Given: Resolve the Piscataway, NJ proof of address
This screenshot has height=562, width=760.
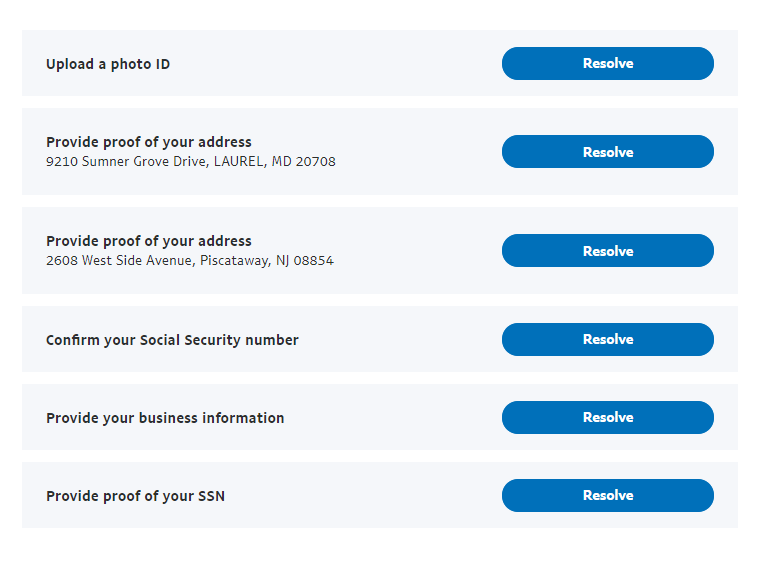Looking at the screenshot, I should coord(607,251).
